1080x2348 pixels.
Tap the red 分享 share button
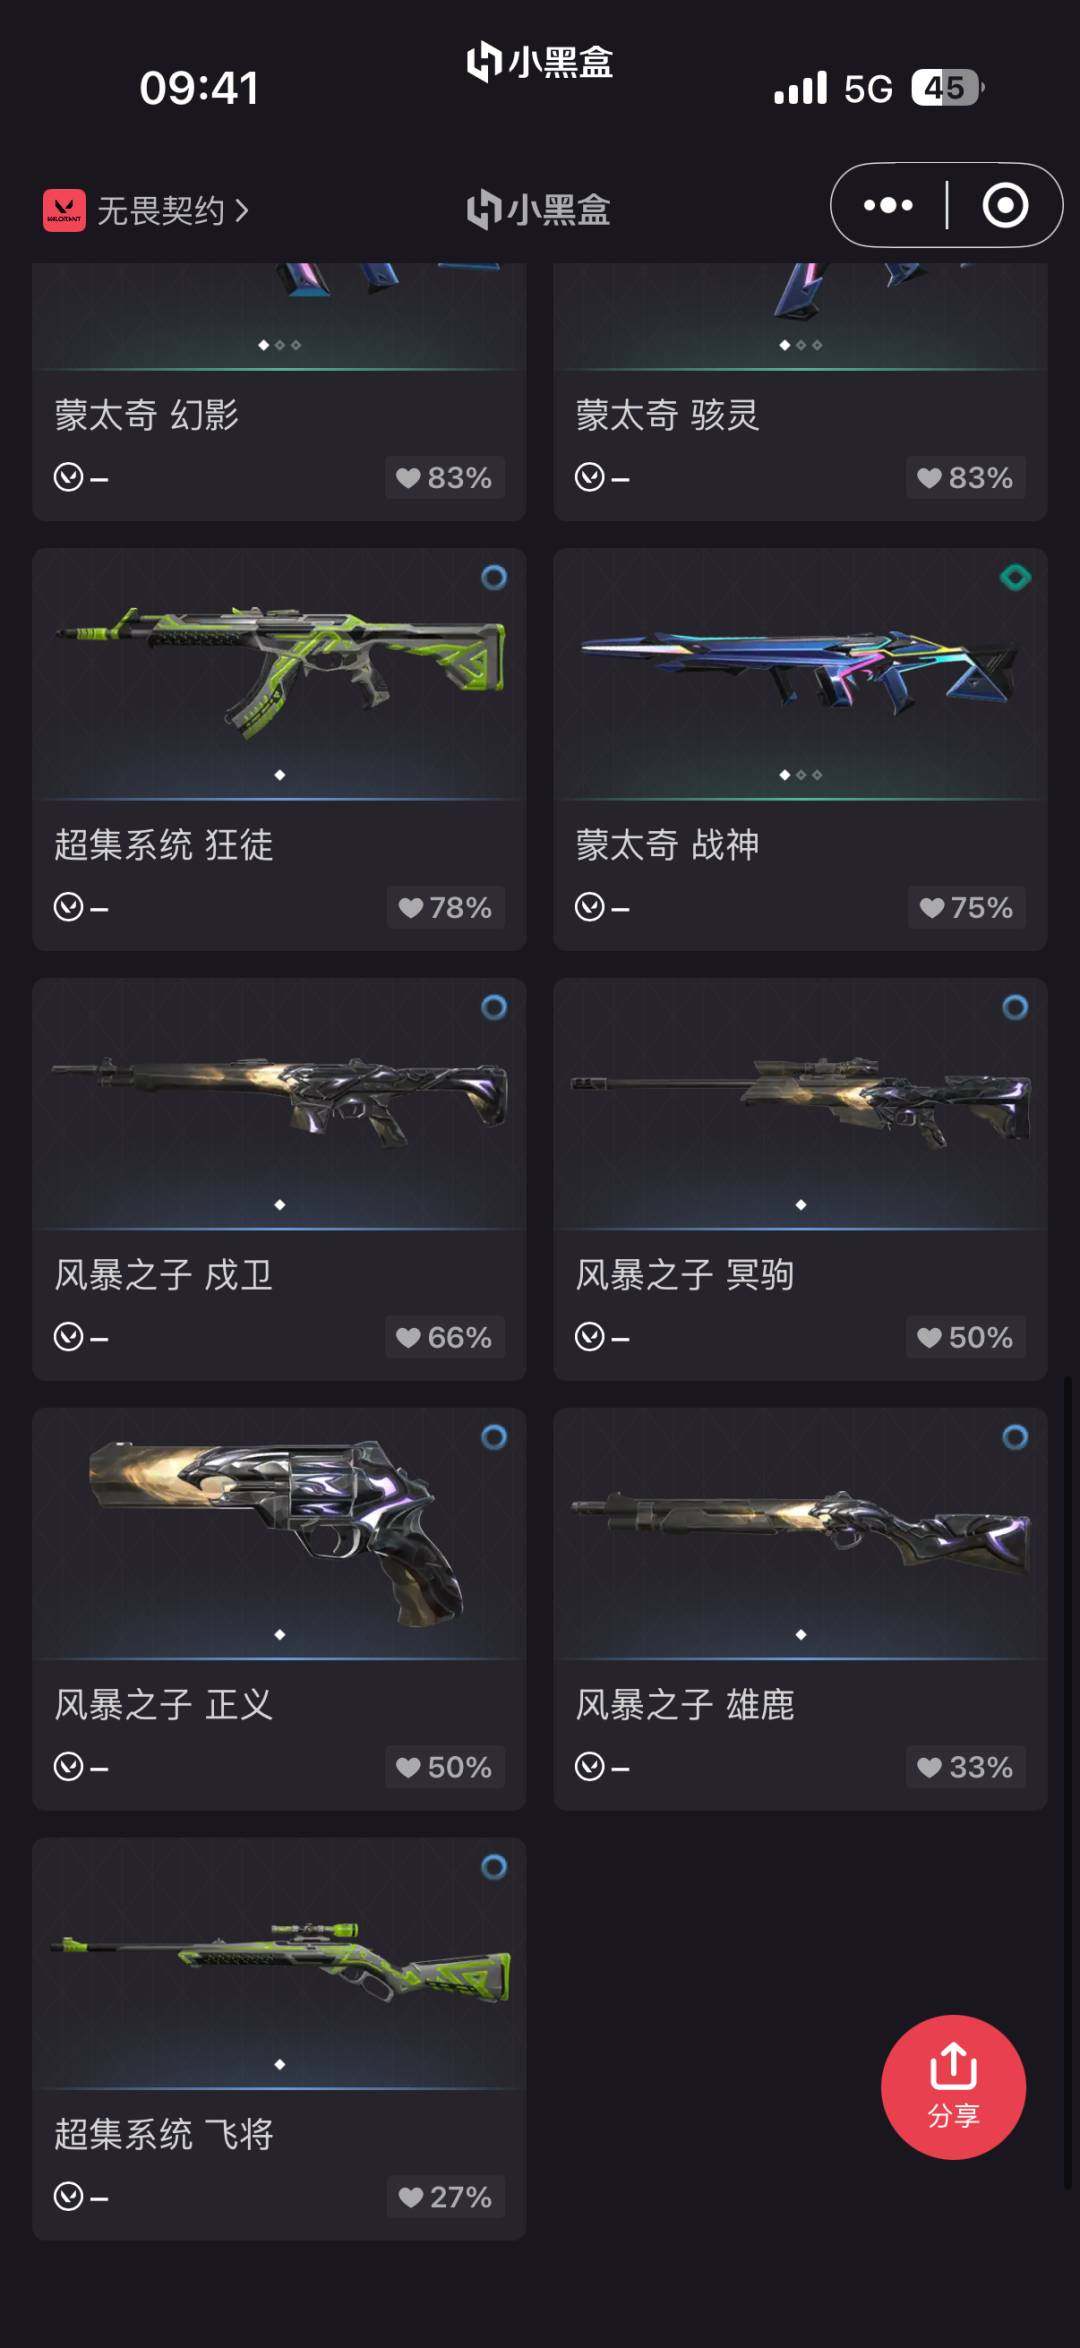click(953, 2087)
